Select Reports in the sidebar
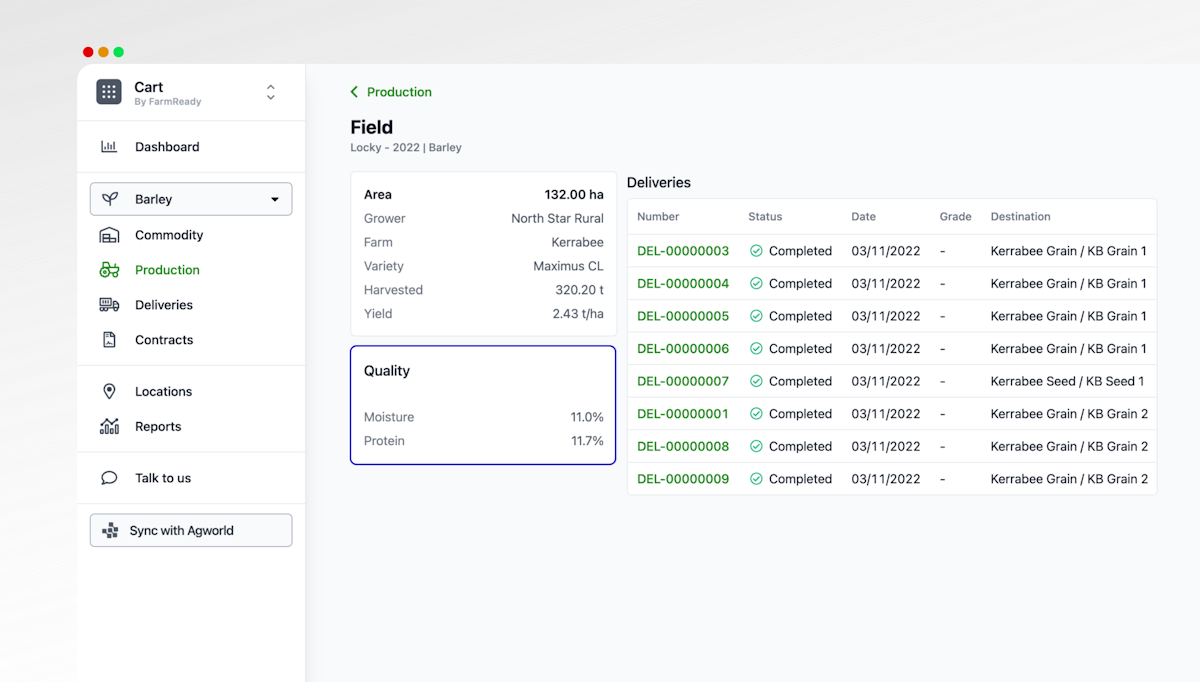Viewport: 1200px width, 682px height. (x=158, y=427)
